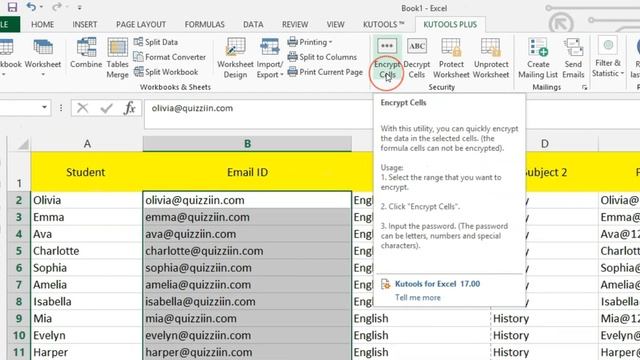640x360 pixels.
Task: Click the Cancel X in formula bar
Action: click(x=82, y=108)
